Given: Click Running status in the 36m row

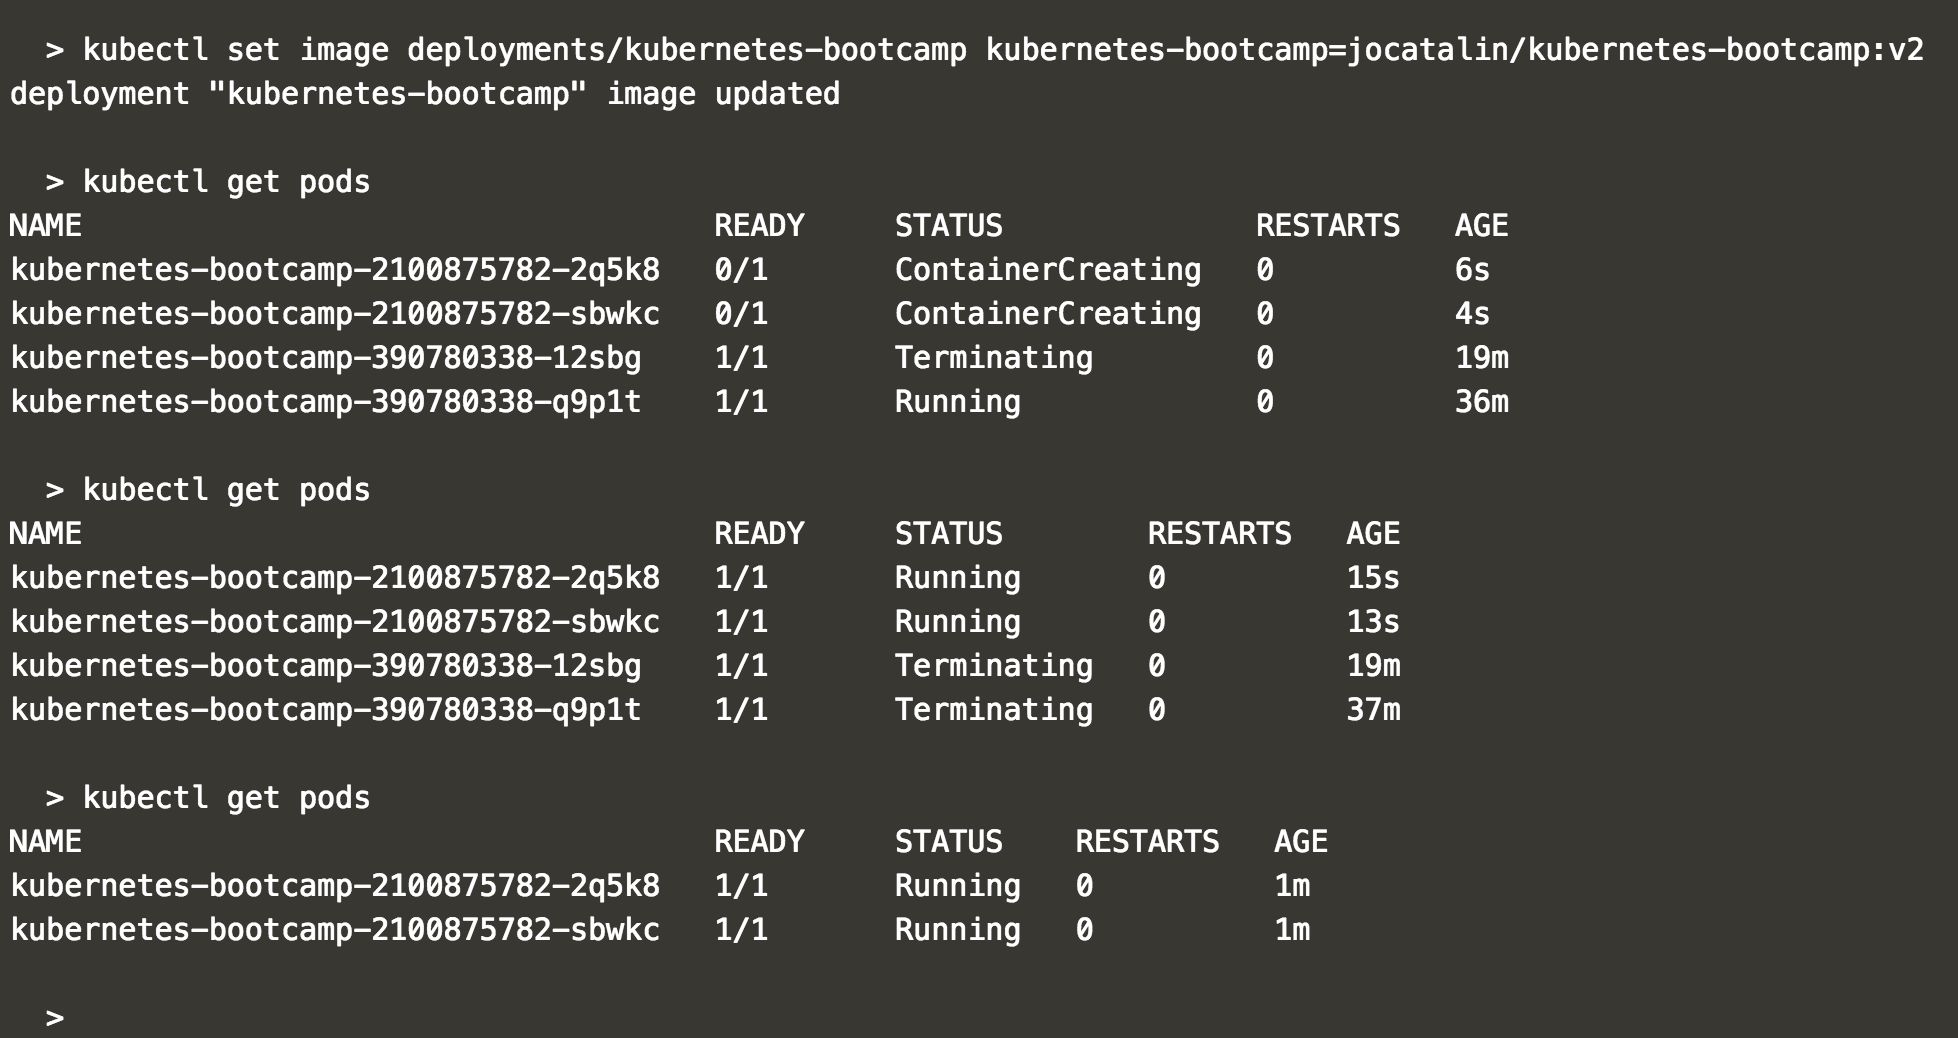Looking at the screenshot, I should click(957, 402).
